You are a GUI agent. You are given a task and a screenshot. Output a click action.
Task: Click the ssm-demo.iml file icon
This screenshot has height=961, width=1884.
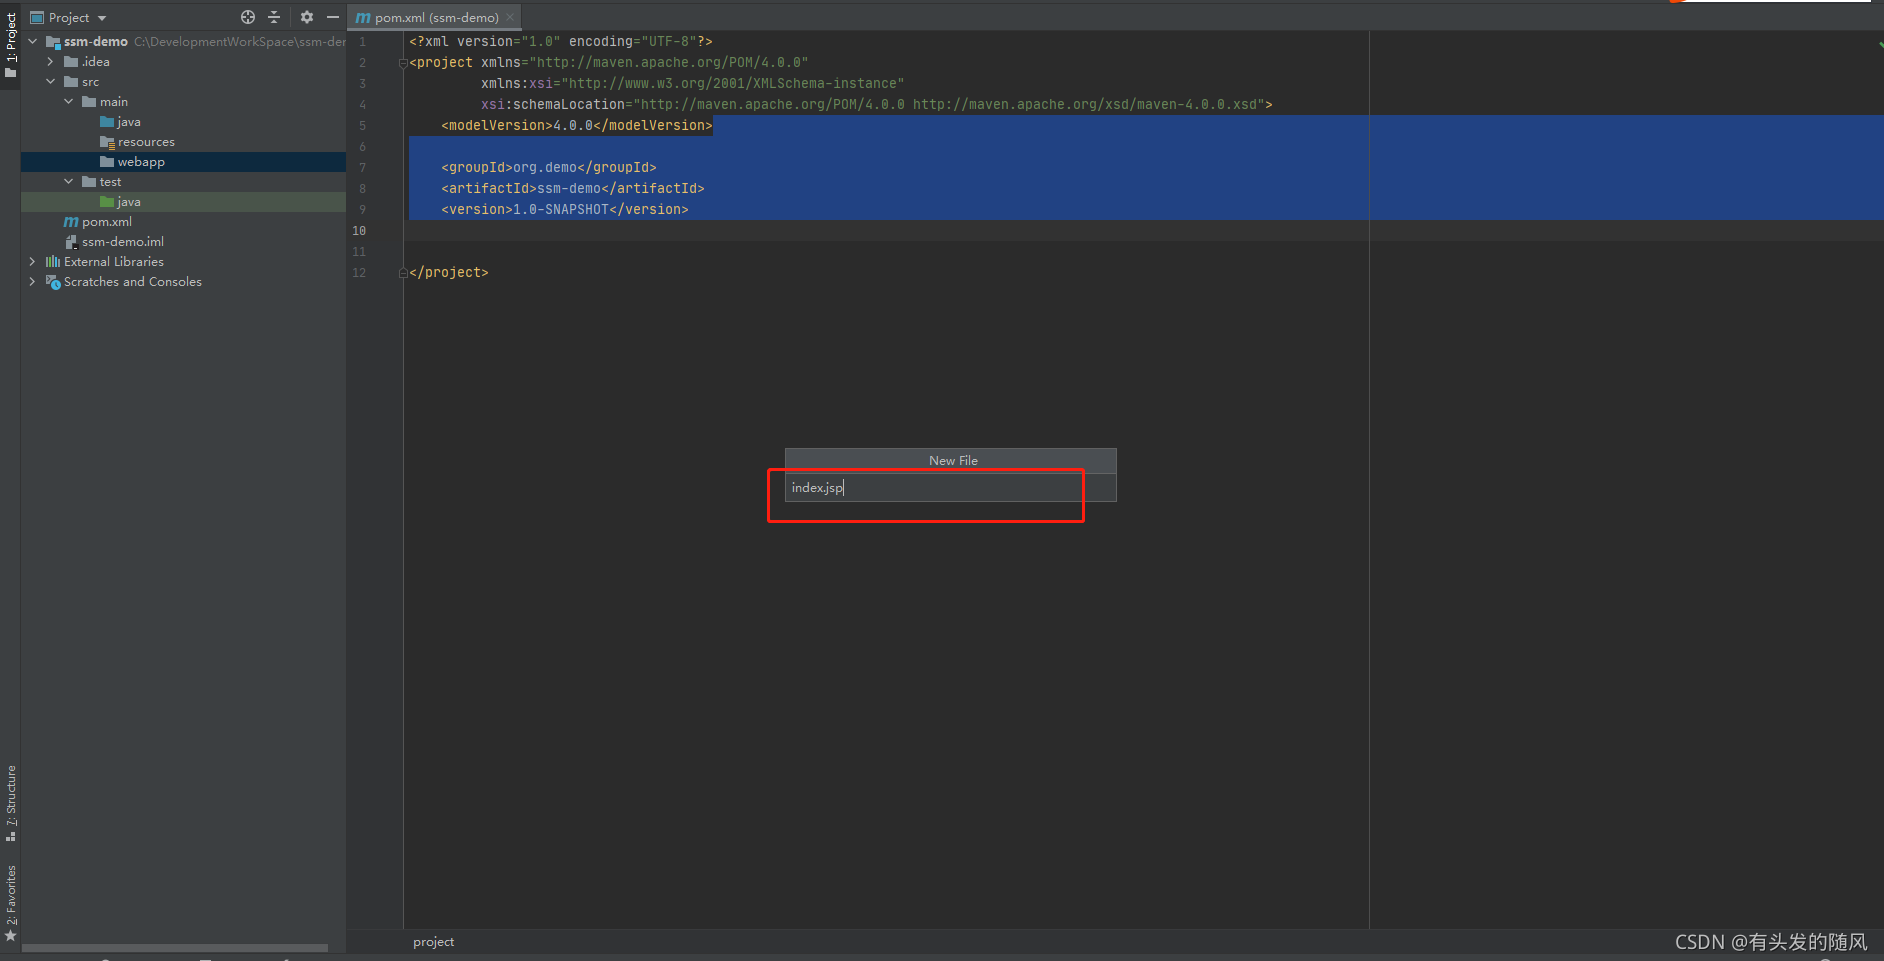point(71,241)
